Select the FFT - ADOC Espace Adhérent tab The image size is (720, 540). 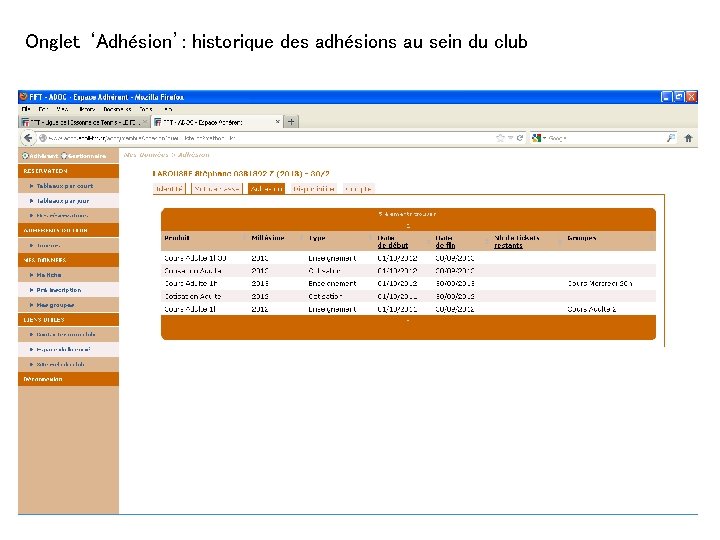coord(217,122)
